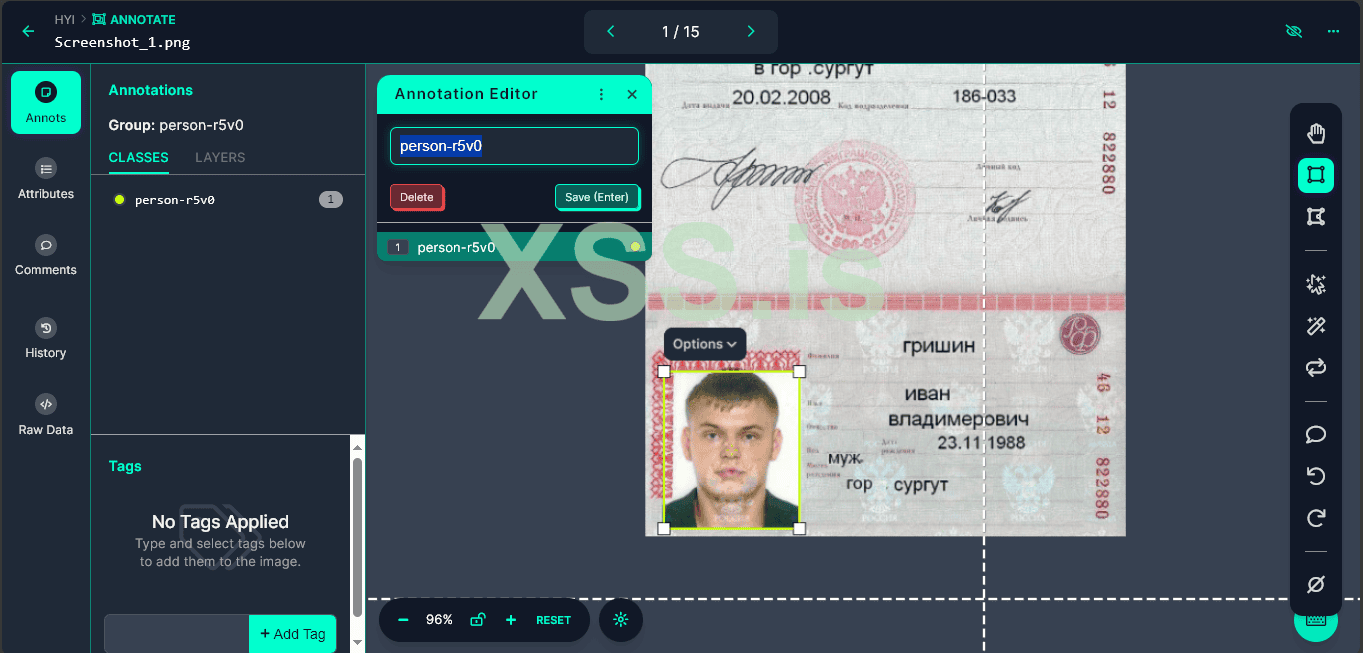Undo the last action
1363x653 pixels.
[x=1316, y=476]
